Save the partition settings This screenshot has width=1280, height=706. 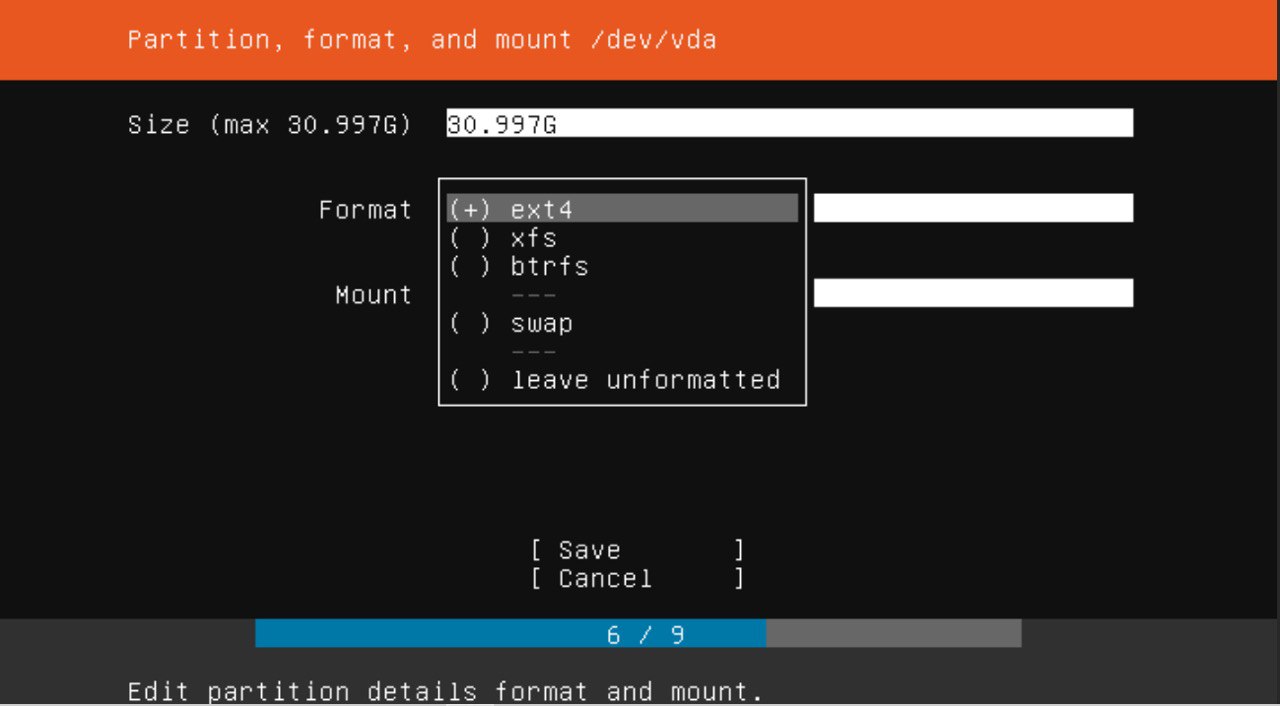(x=638, y=550)
